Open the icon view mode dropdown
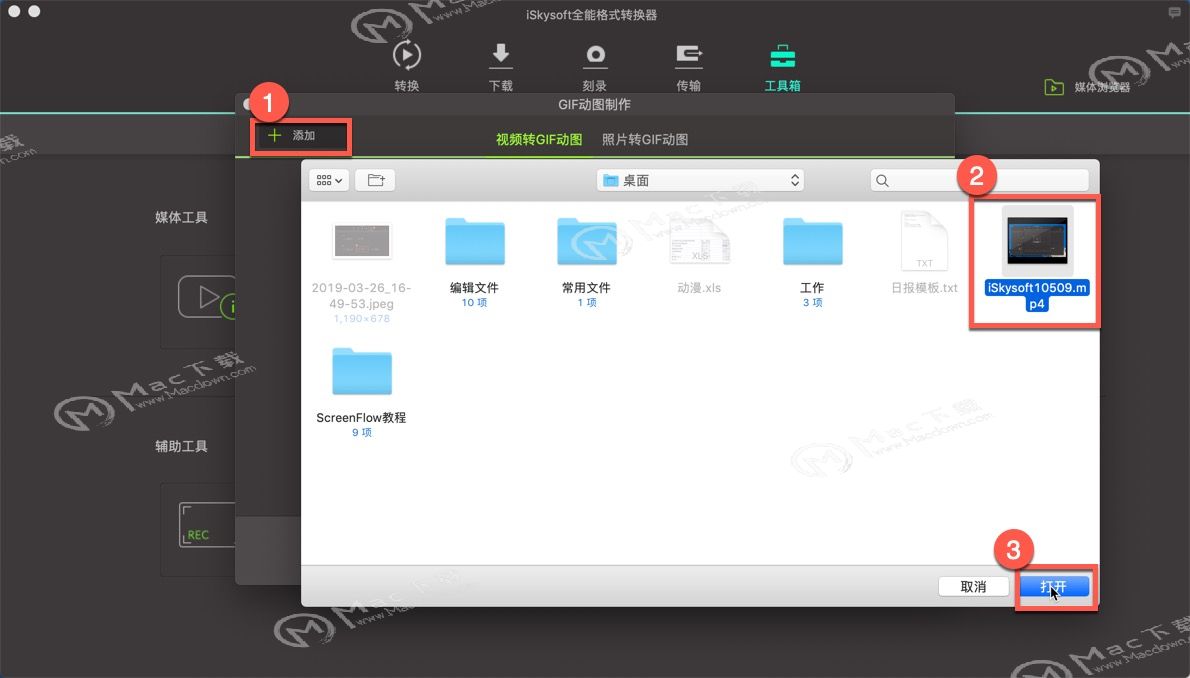Screen dimensions: 1190x678 pos(329,180)
